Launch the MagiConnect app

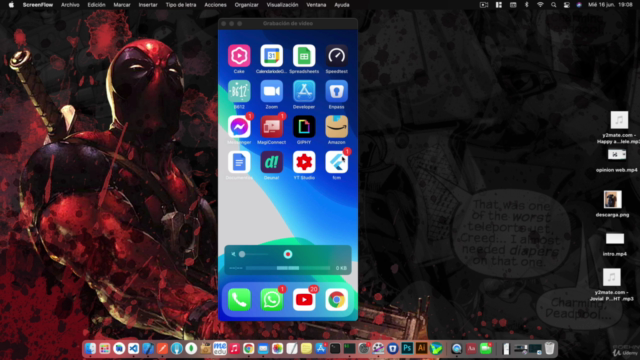pos(271,127)
